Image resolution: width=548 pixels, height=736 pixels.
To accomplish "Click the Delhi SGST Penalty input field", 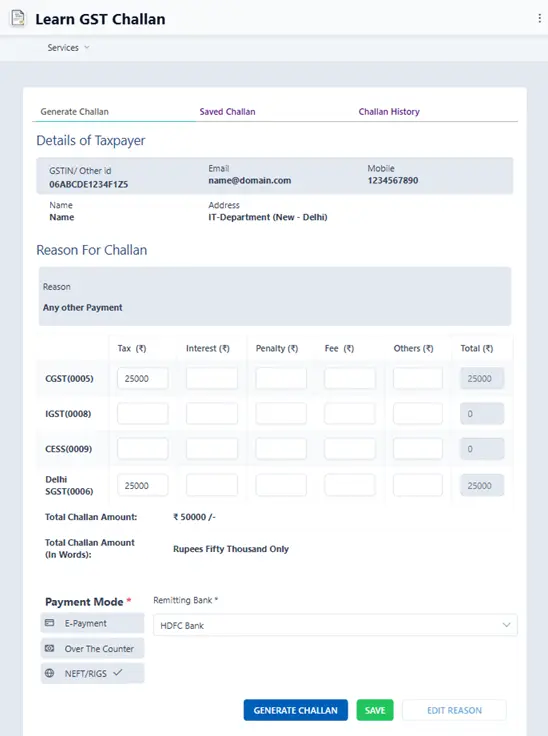I will pos(281,485).
